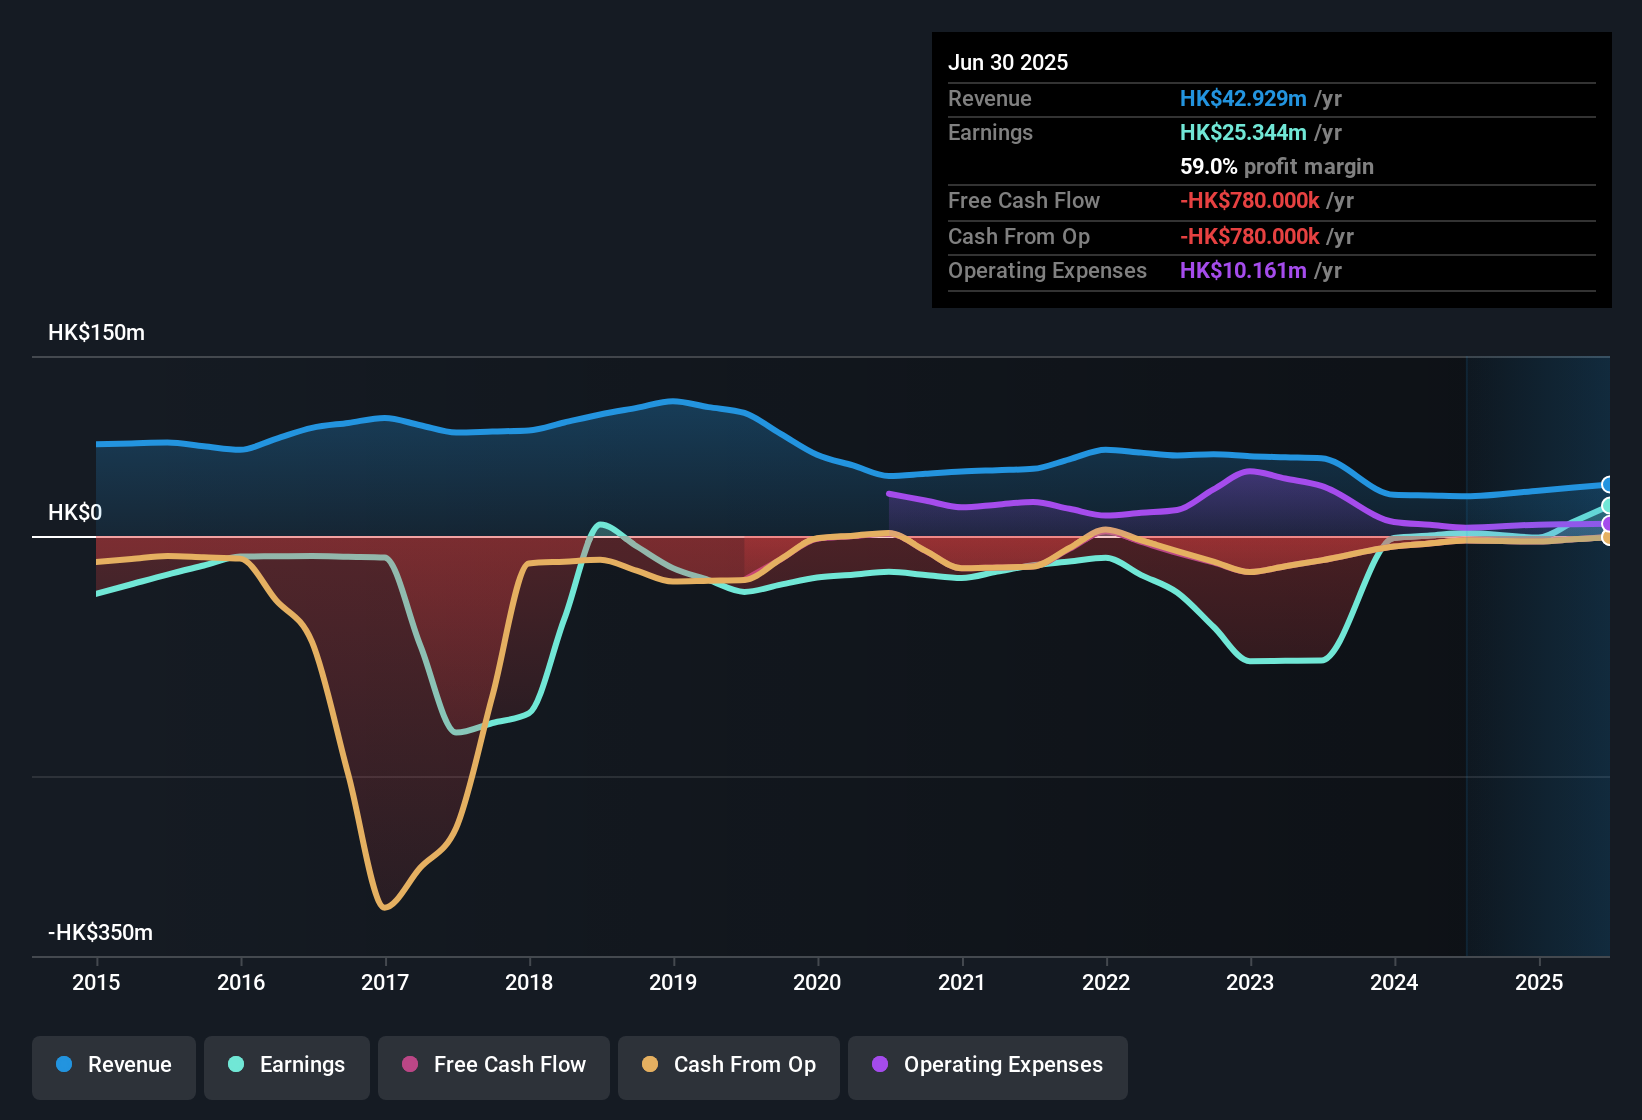
Task: Select the blue Revenue endpoint marker on chart
Action: point(1608,483)
